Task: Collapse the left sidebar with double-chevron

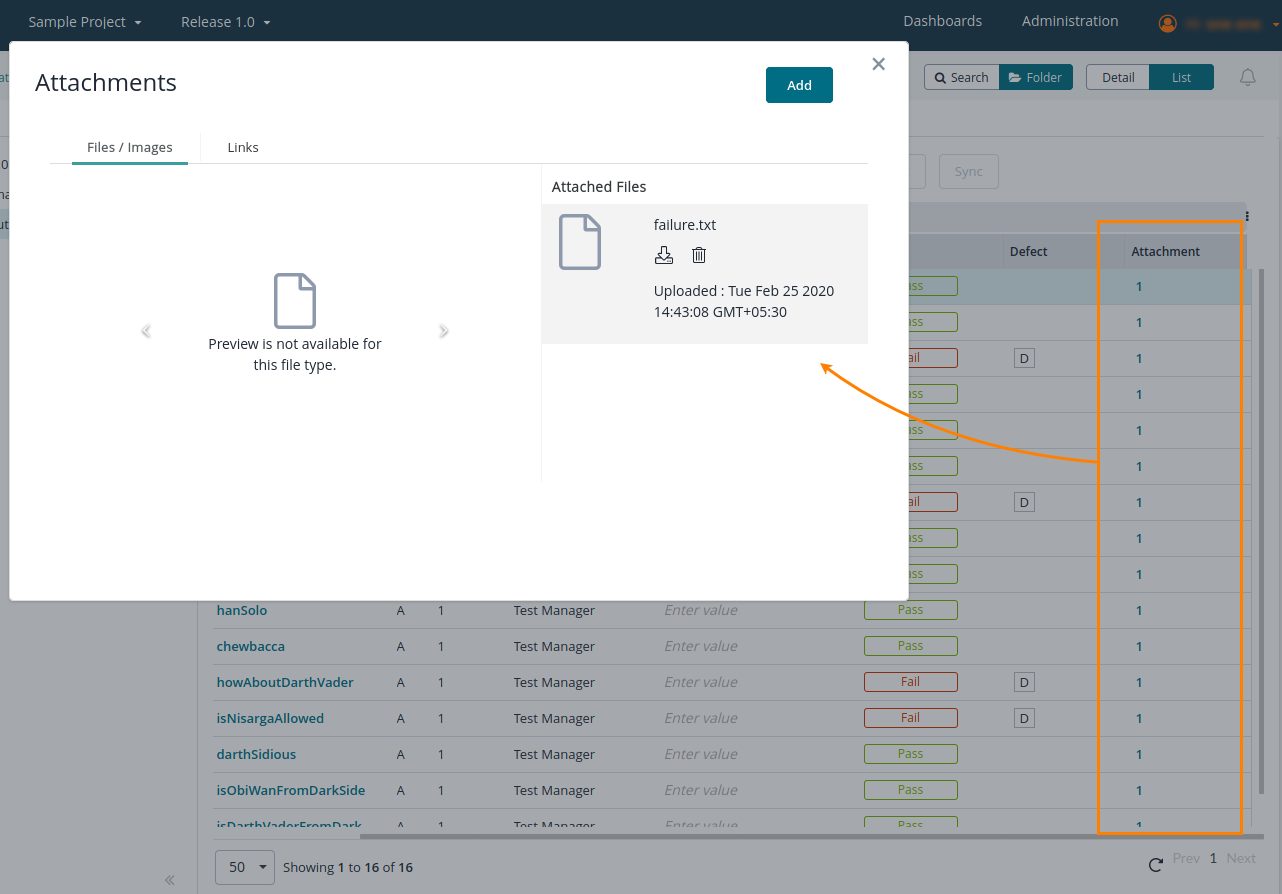Action: tap(170, 880)
